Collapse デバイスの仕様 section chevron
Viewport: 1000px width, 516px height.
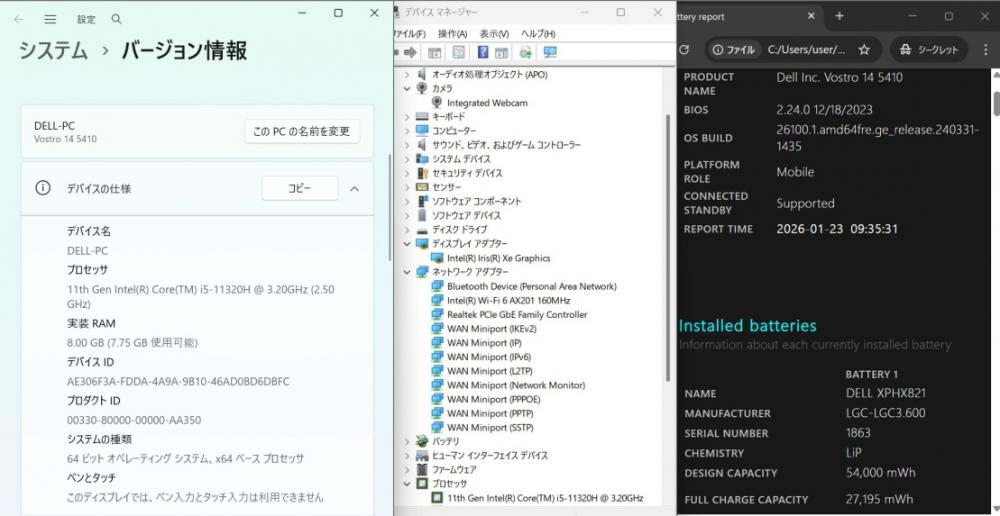(x=355, y=189)
